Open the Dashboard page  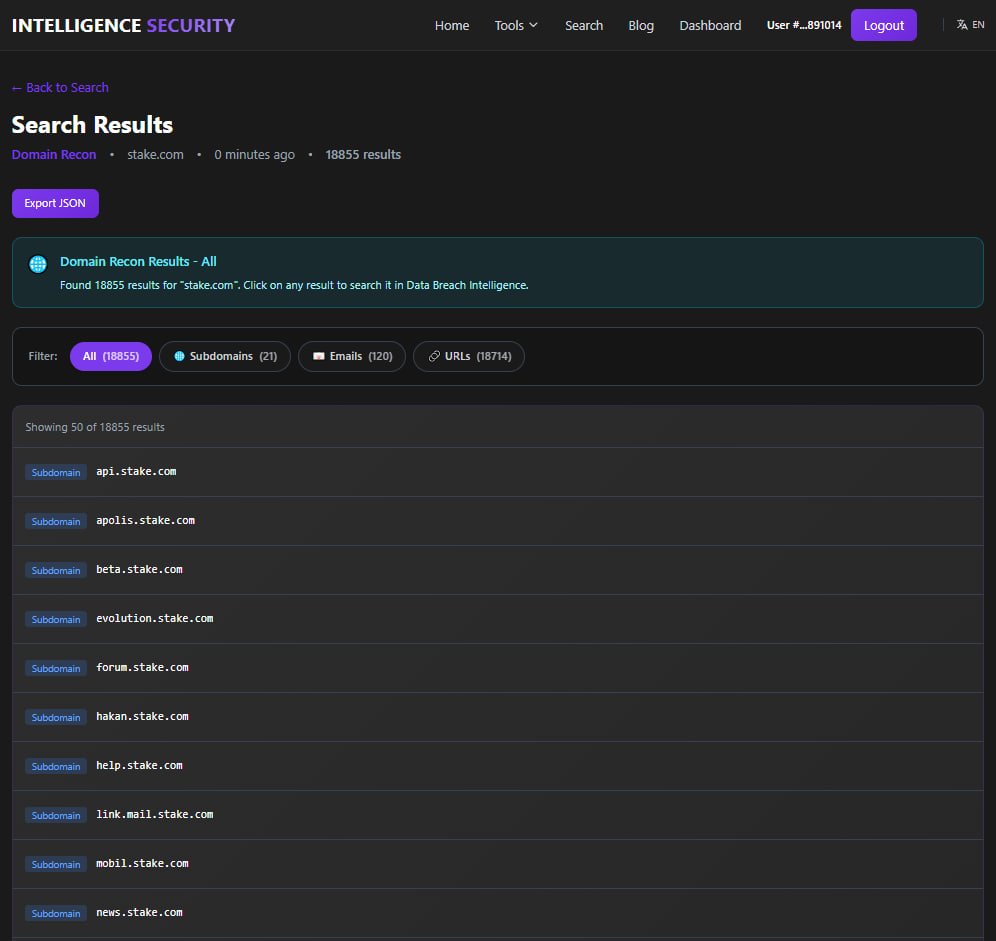pyautogui.click(x=710, y=25)
